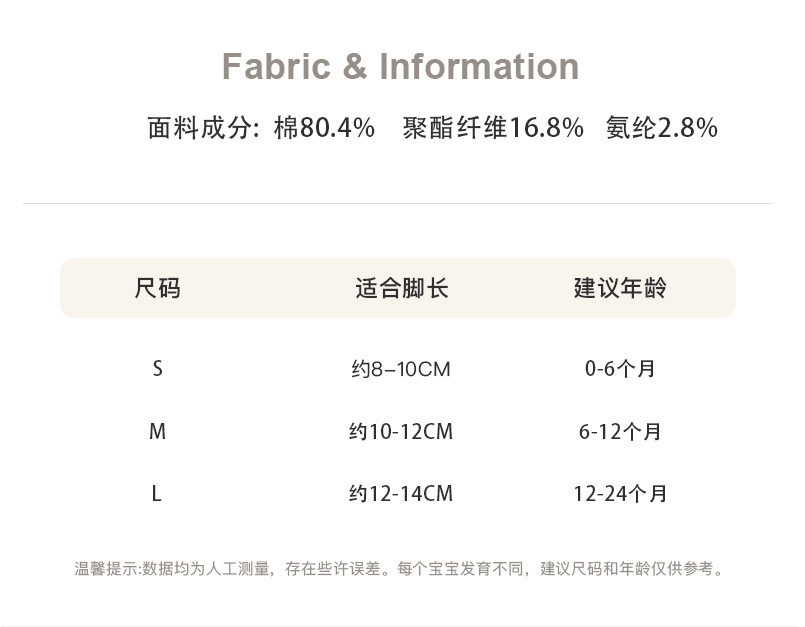Click the 12-24个月 age cell
Viewport: 805px width, 627px height.
(620, 494)
